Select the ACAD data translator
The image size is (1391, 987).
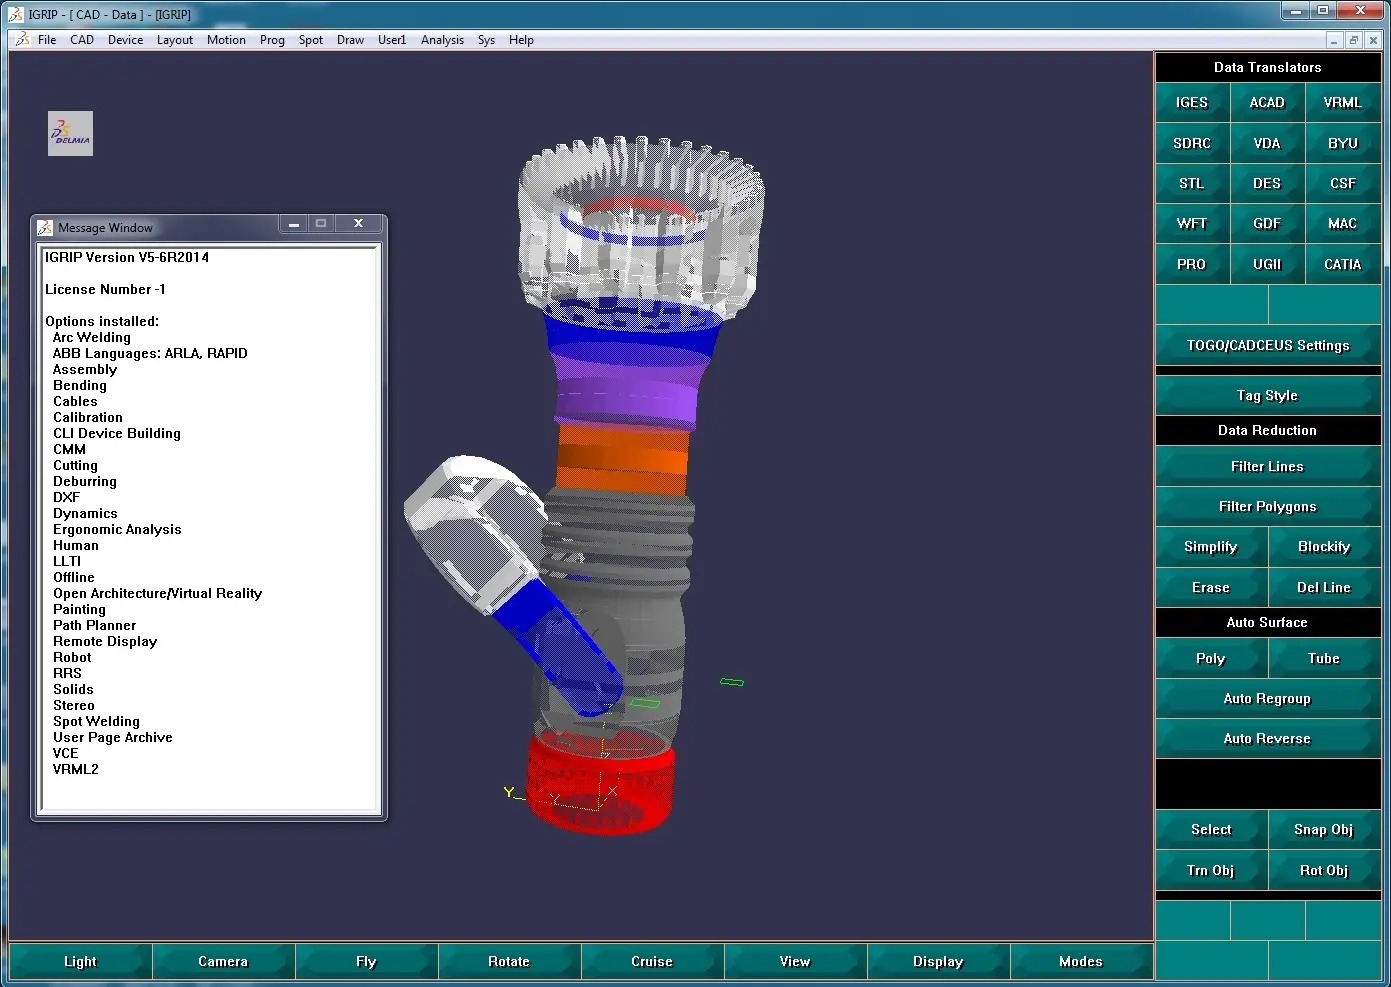click(1267, 103)
